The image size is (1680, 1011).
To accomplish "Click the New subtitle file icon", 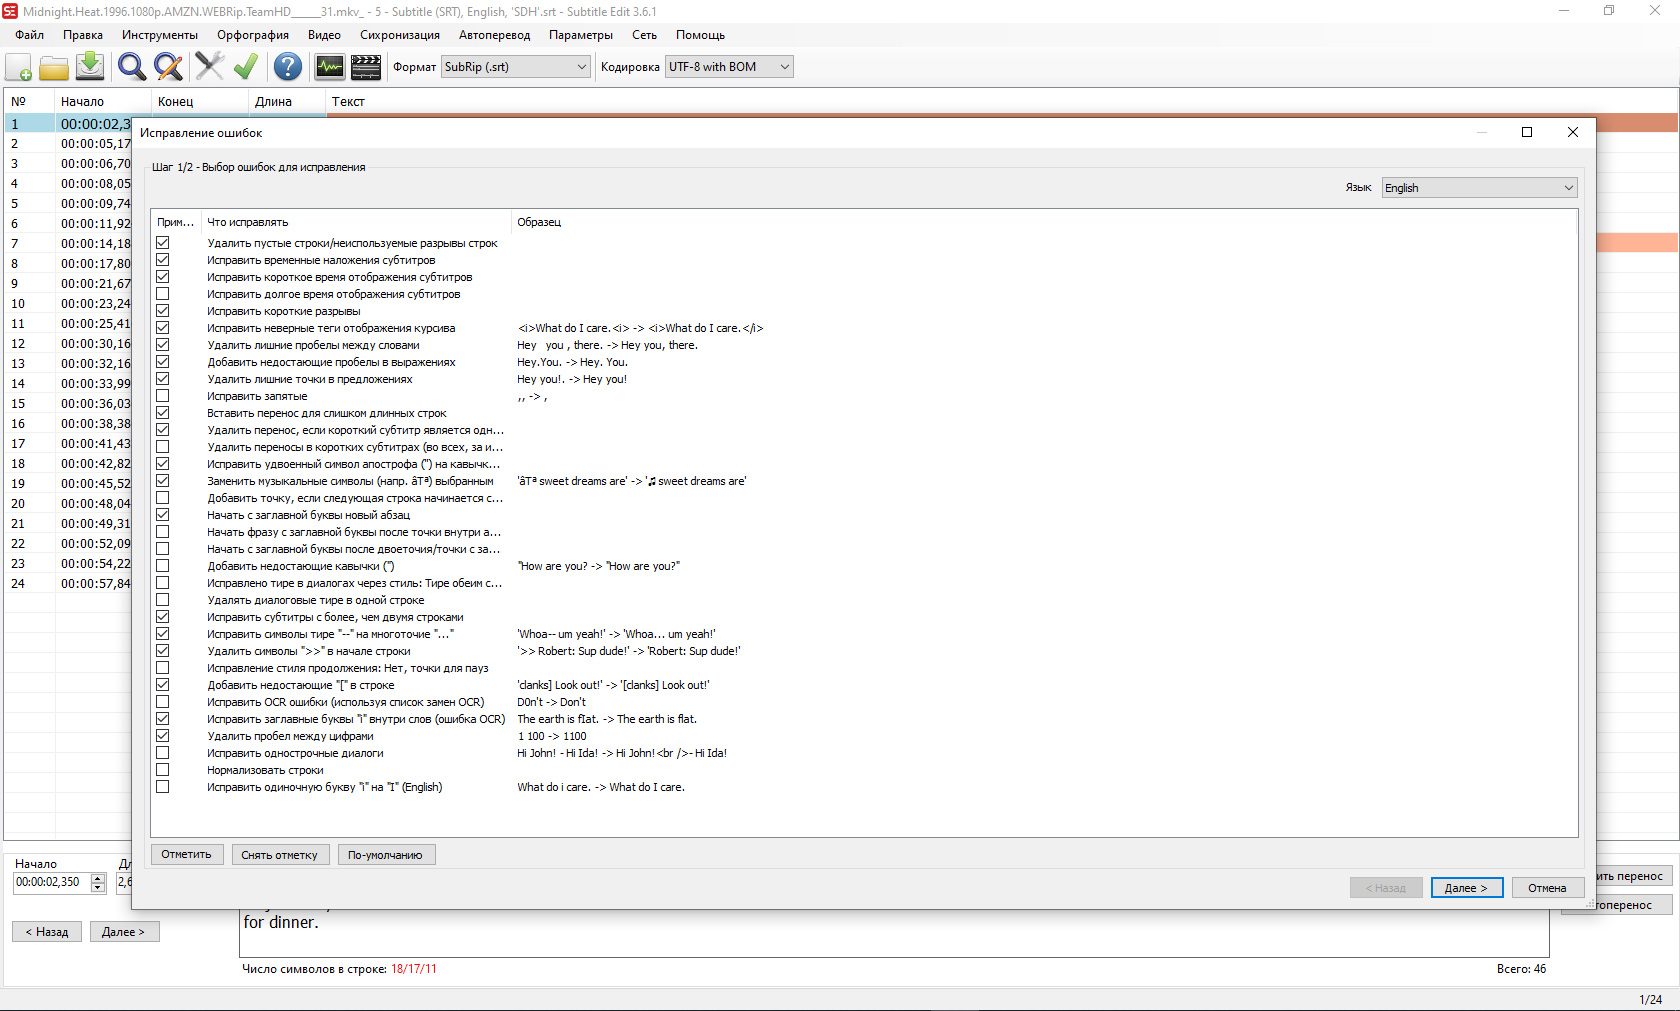I will click(x=19, y=67).
